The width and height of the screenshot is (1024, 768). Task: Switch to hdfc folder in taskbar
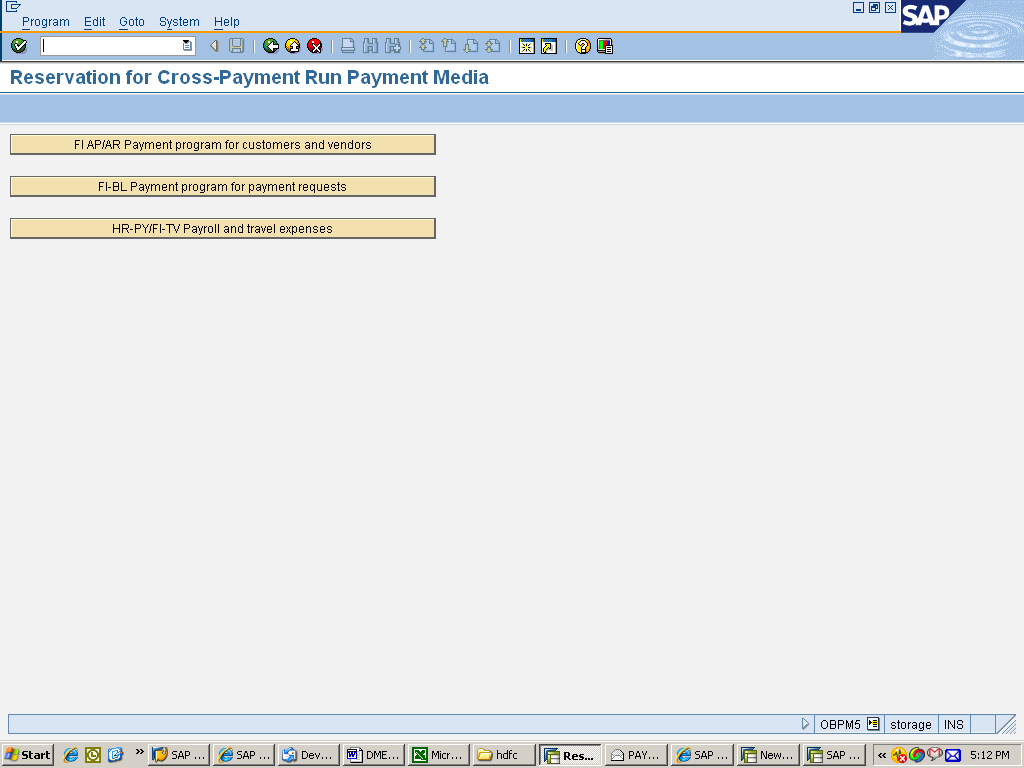(504, 755)
